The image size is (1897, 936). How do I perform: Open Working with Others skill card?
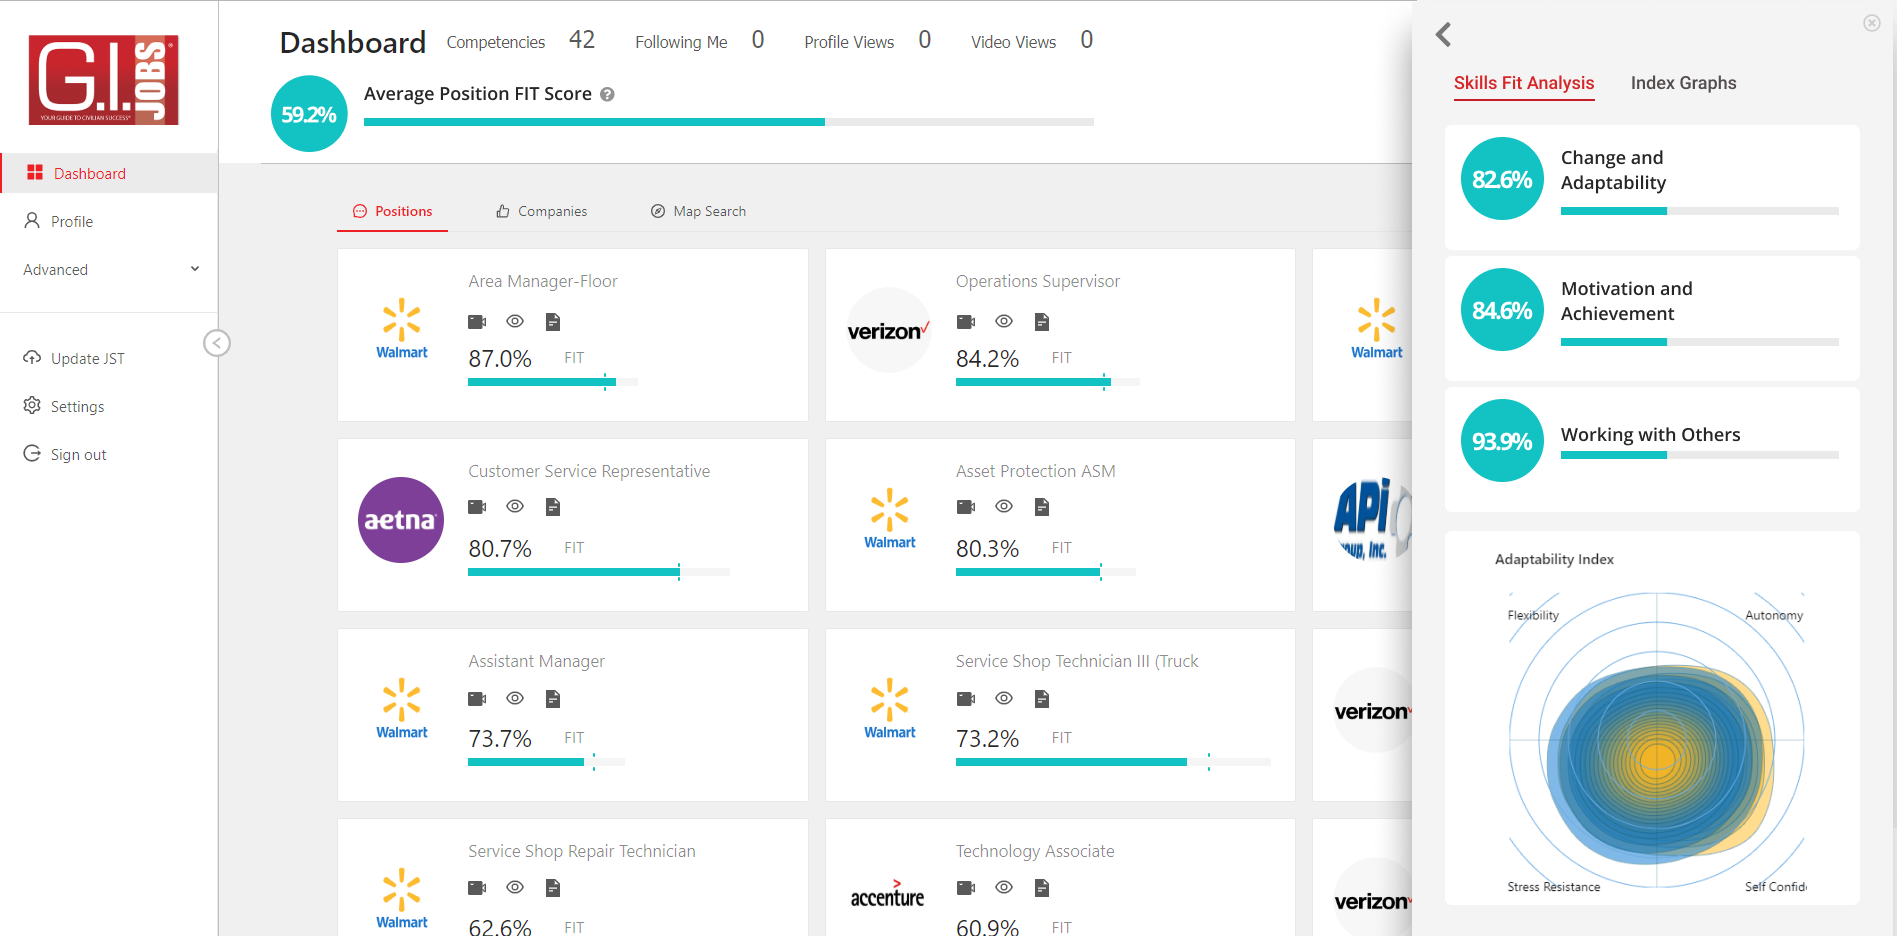click(1652, 449)
